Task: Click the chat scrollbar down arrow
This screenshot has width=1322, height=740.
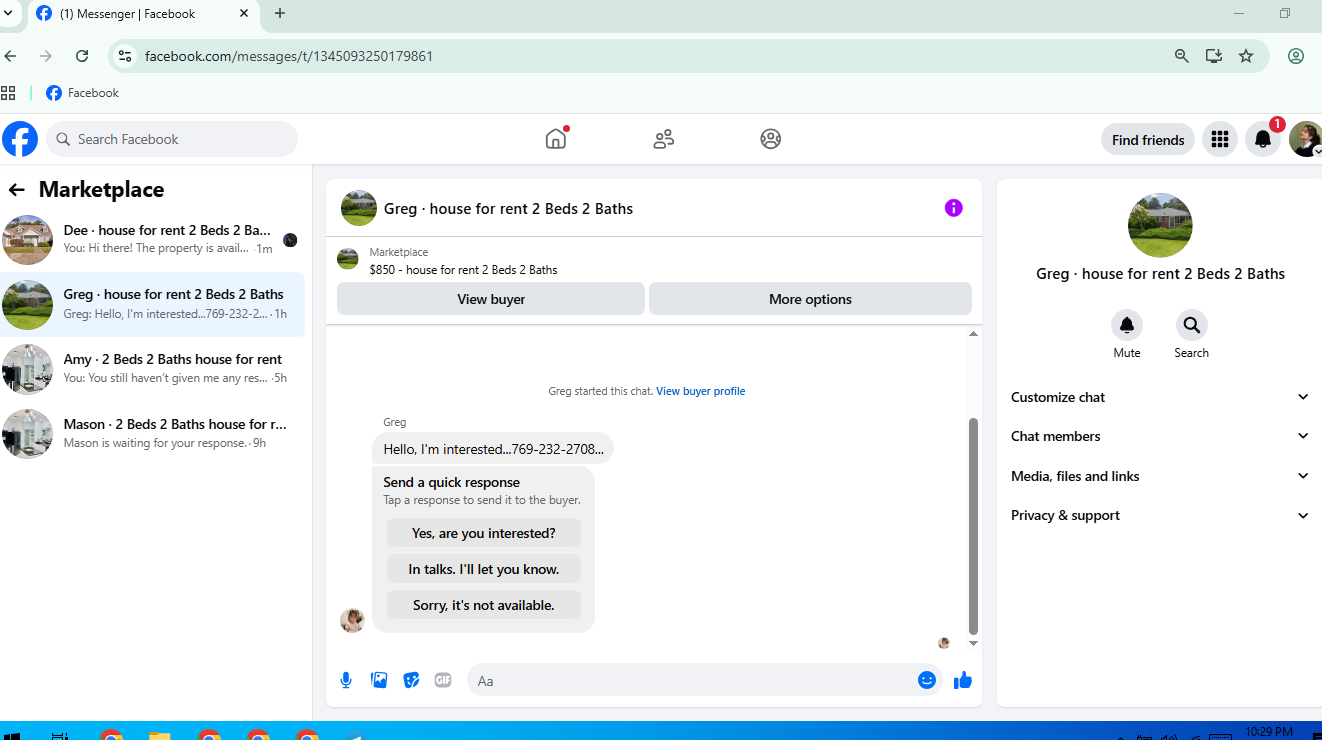Action: 973,643
